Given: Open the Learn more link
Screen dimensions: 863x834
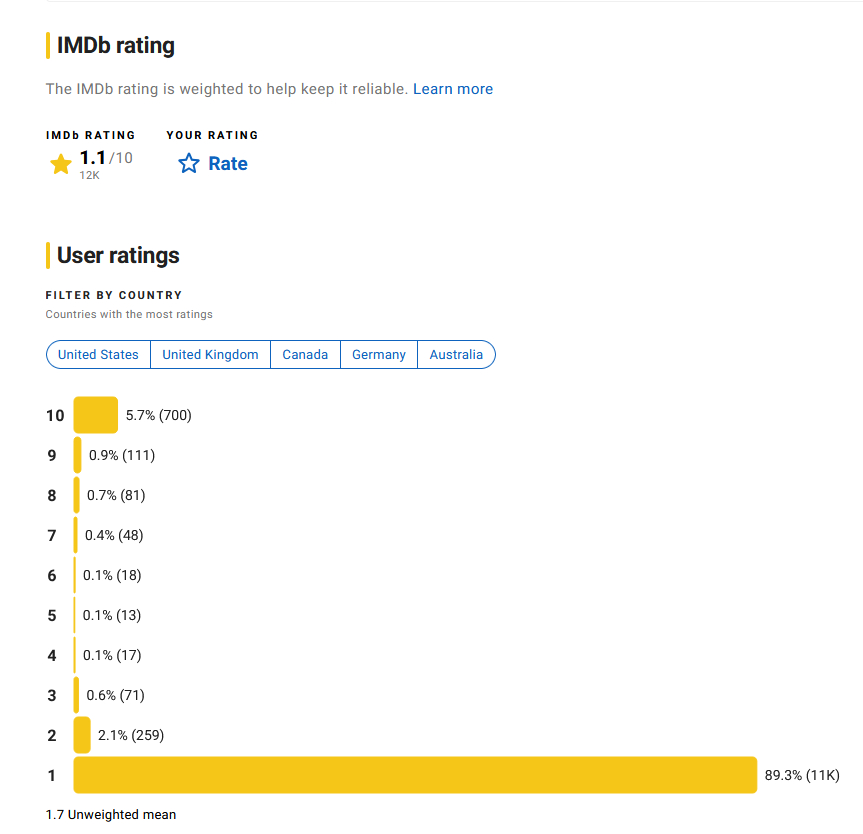Looking at the screenshot, I should pyautogui.click(x=453, y=89).
